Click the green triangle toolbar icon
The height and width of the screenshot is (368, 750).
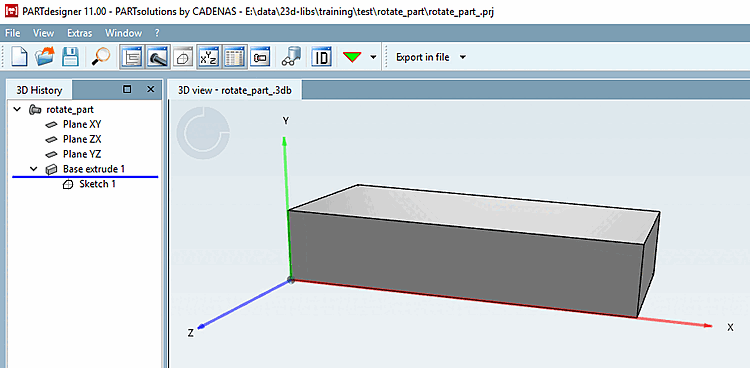tap(353, 57)
